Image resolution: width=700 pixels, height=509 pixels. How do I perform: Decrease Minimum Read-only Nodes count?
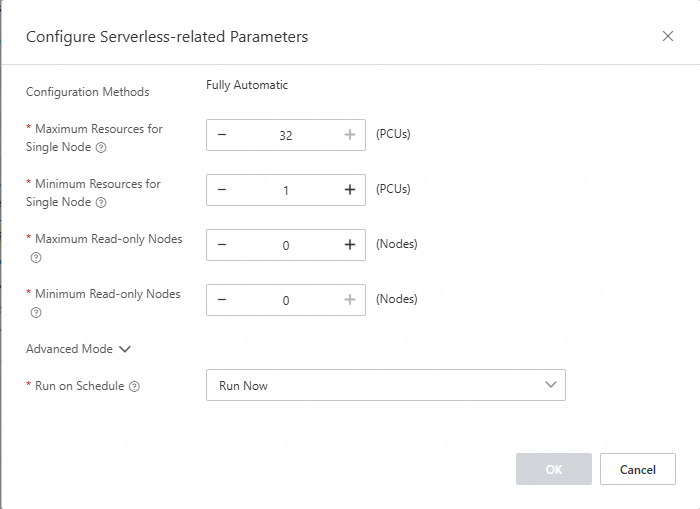pyautogui.click(x=222, y=300)
